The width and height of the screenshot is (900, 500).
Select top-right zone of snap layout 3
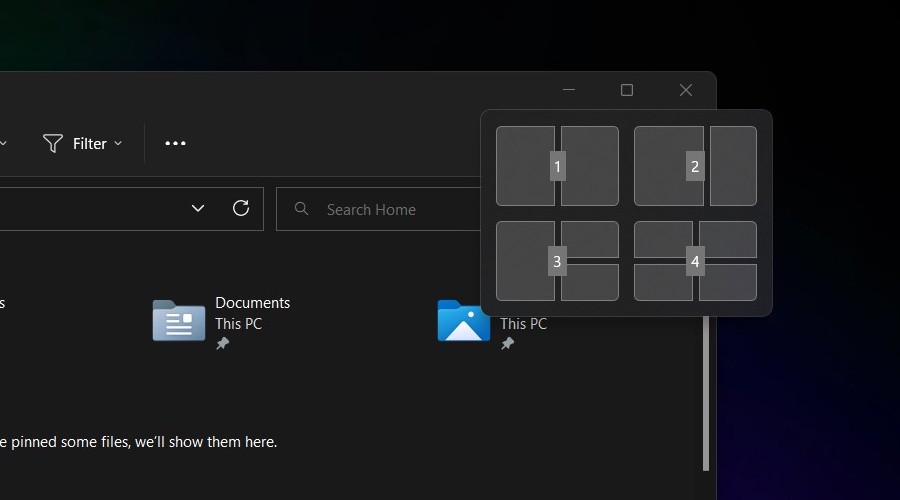click(x=590, y=239)
